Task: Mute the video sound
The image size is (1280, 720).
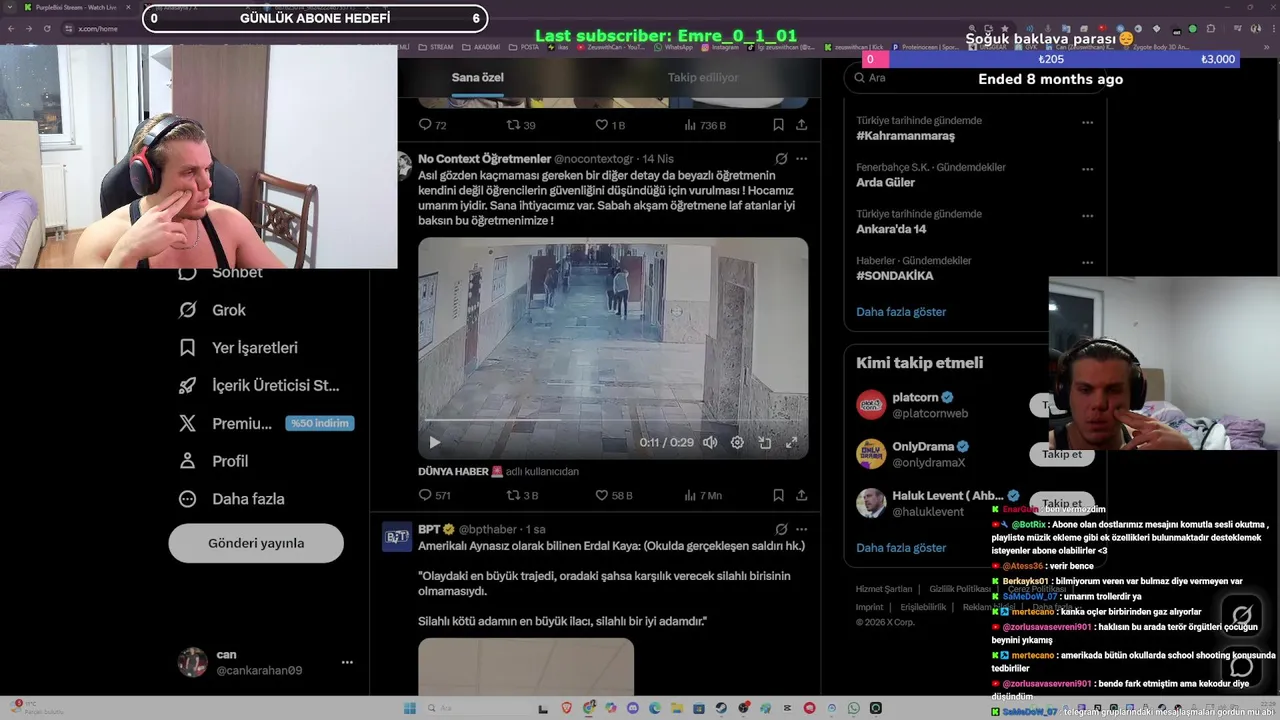Action: (710, 442)
